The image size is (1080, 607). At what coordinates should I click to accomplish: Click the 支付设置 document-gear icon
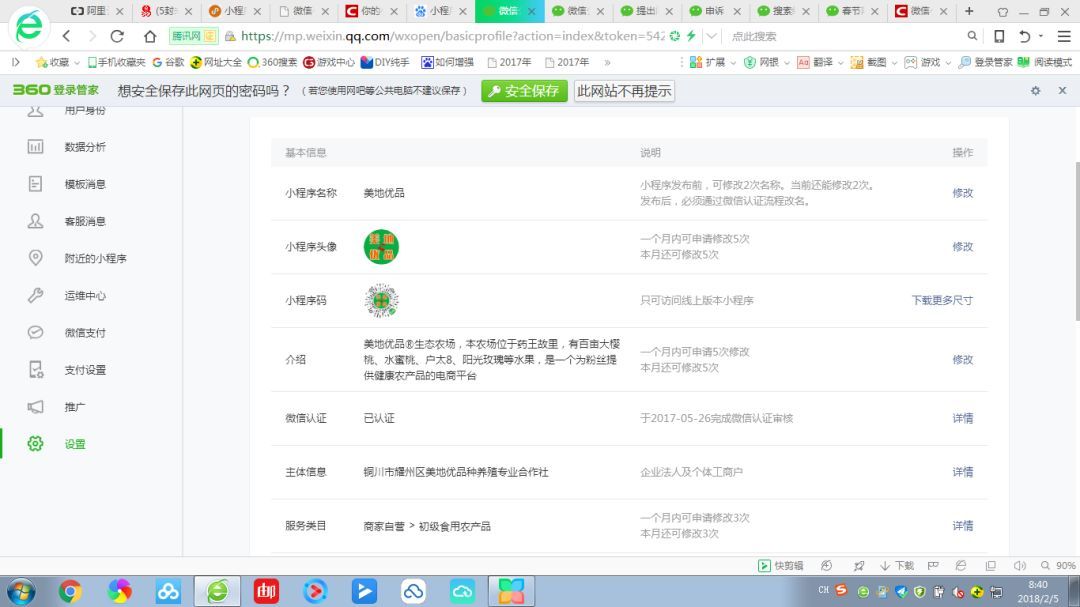(x=36, y=370)
